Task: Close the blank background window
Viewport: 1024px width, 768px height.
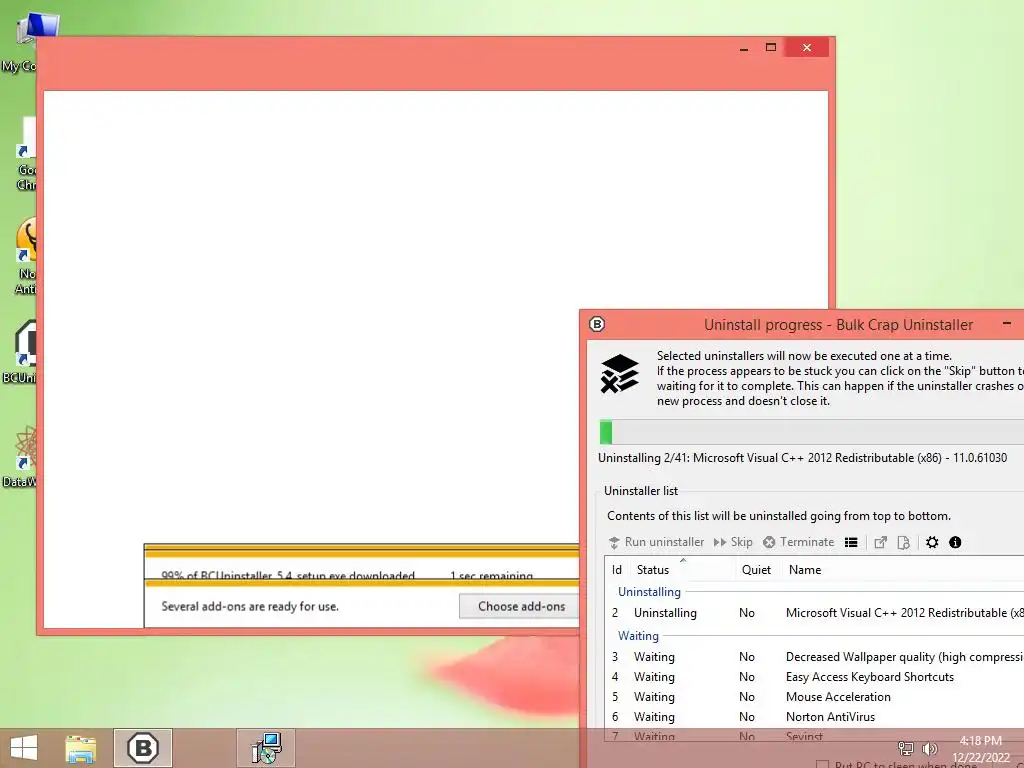Action: tap(807, 48)
